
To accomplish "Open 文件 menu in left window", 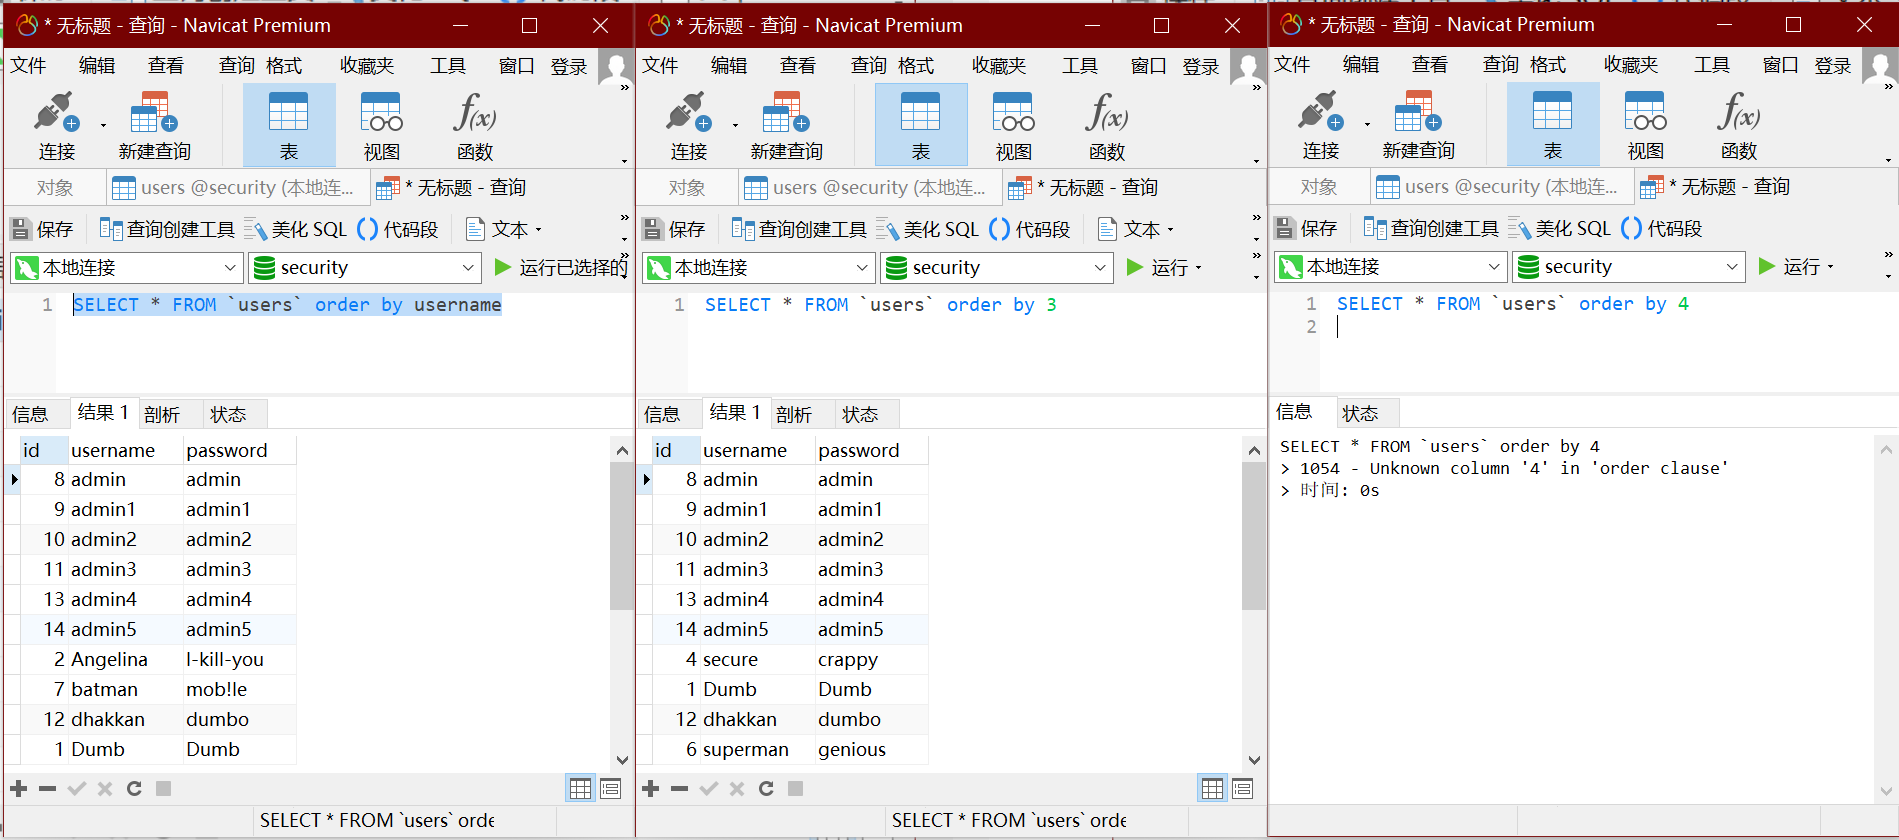I will click(x=28, y=66).
